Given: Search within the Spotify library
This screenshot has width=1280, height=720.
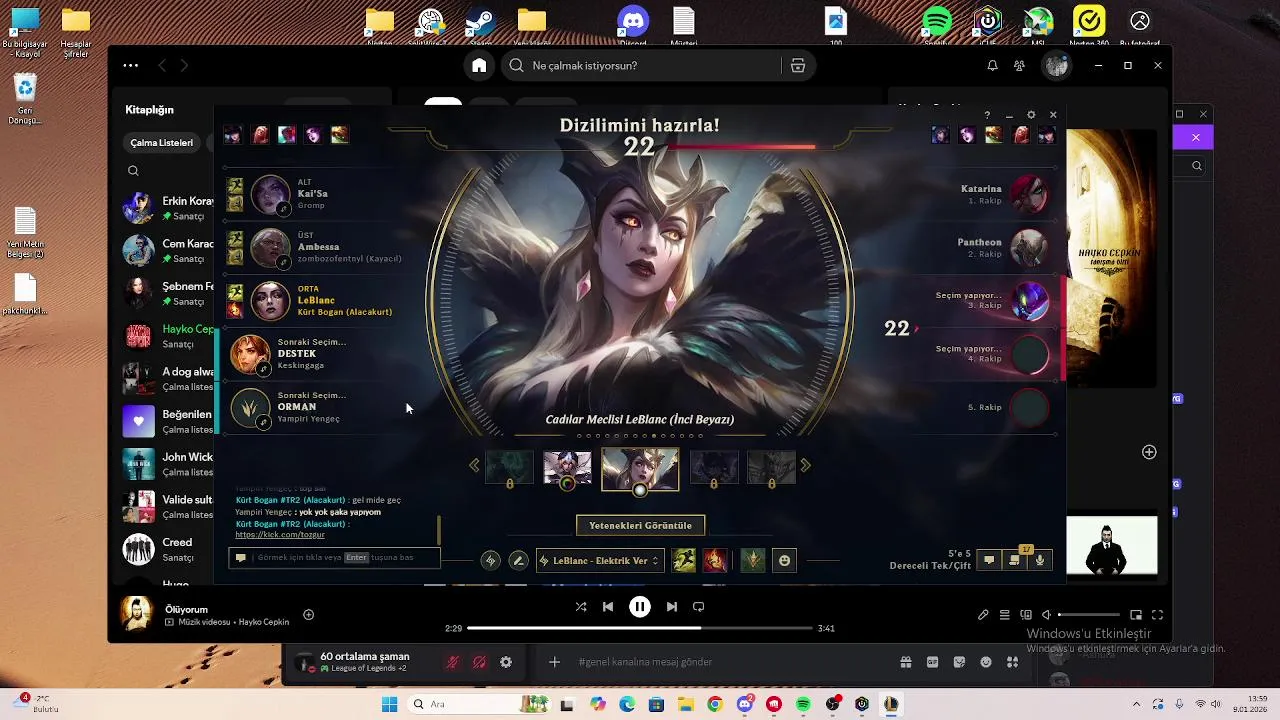Looking at the screenshot, I should 133,171.
